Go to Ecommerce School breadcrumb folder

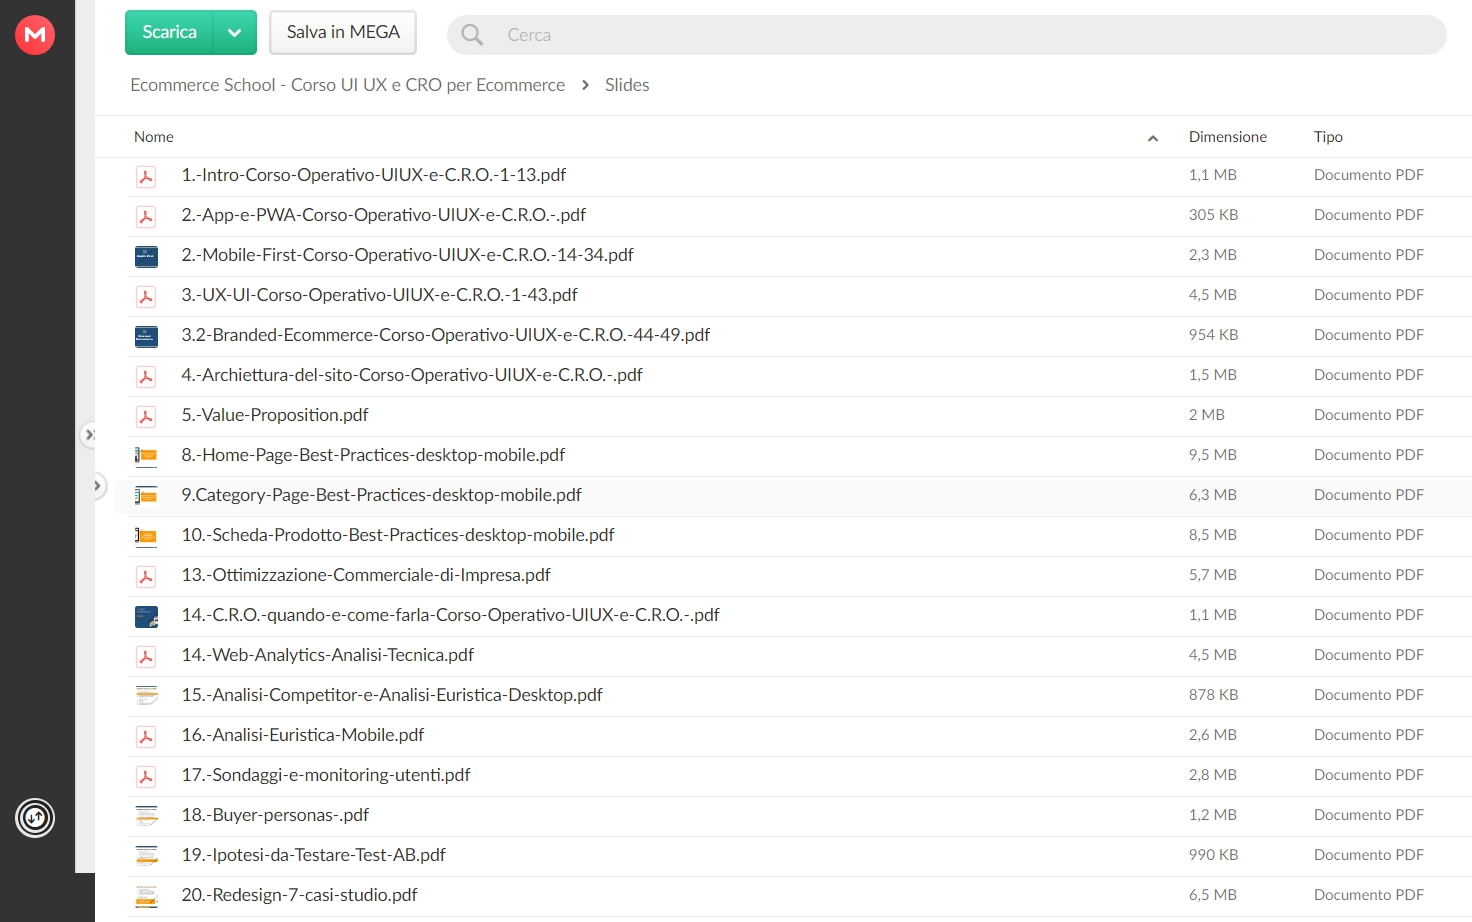coord(347,85)
